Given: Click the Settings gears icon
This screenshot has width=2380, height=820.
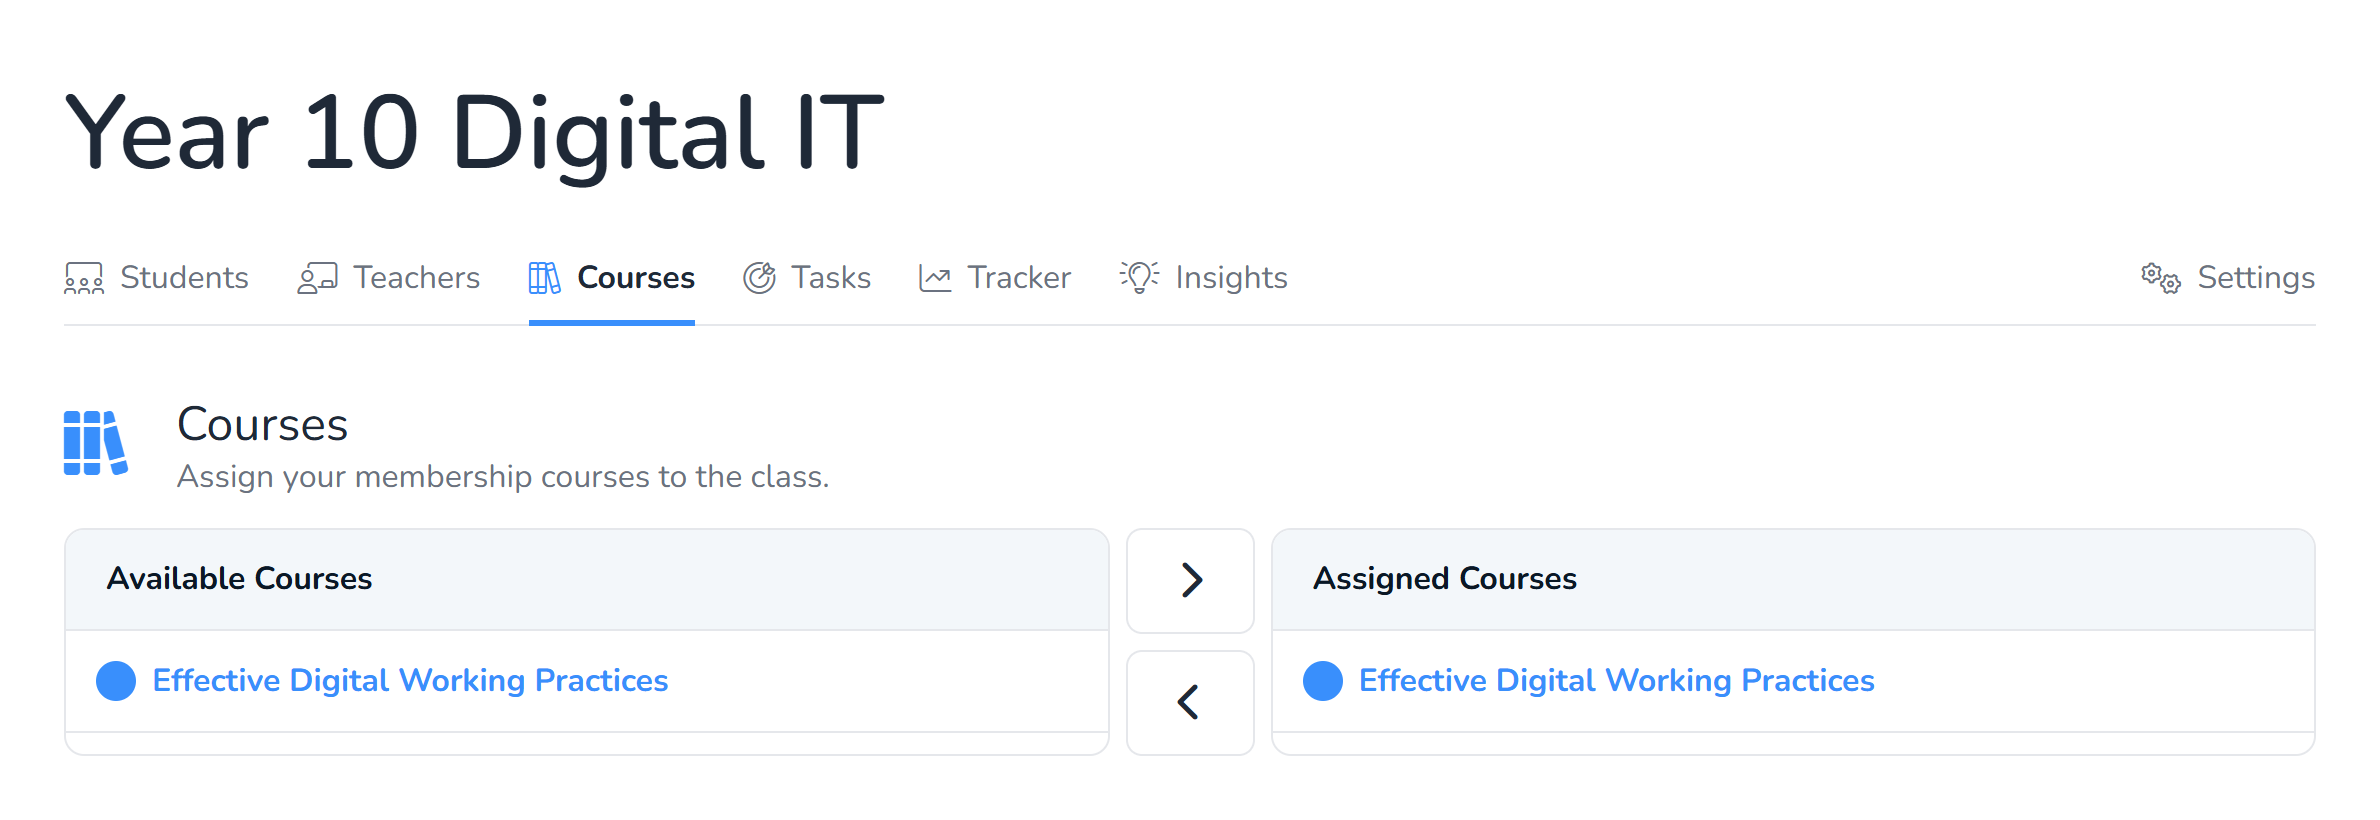Looking at the screenshot, I should [2160, 278].
